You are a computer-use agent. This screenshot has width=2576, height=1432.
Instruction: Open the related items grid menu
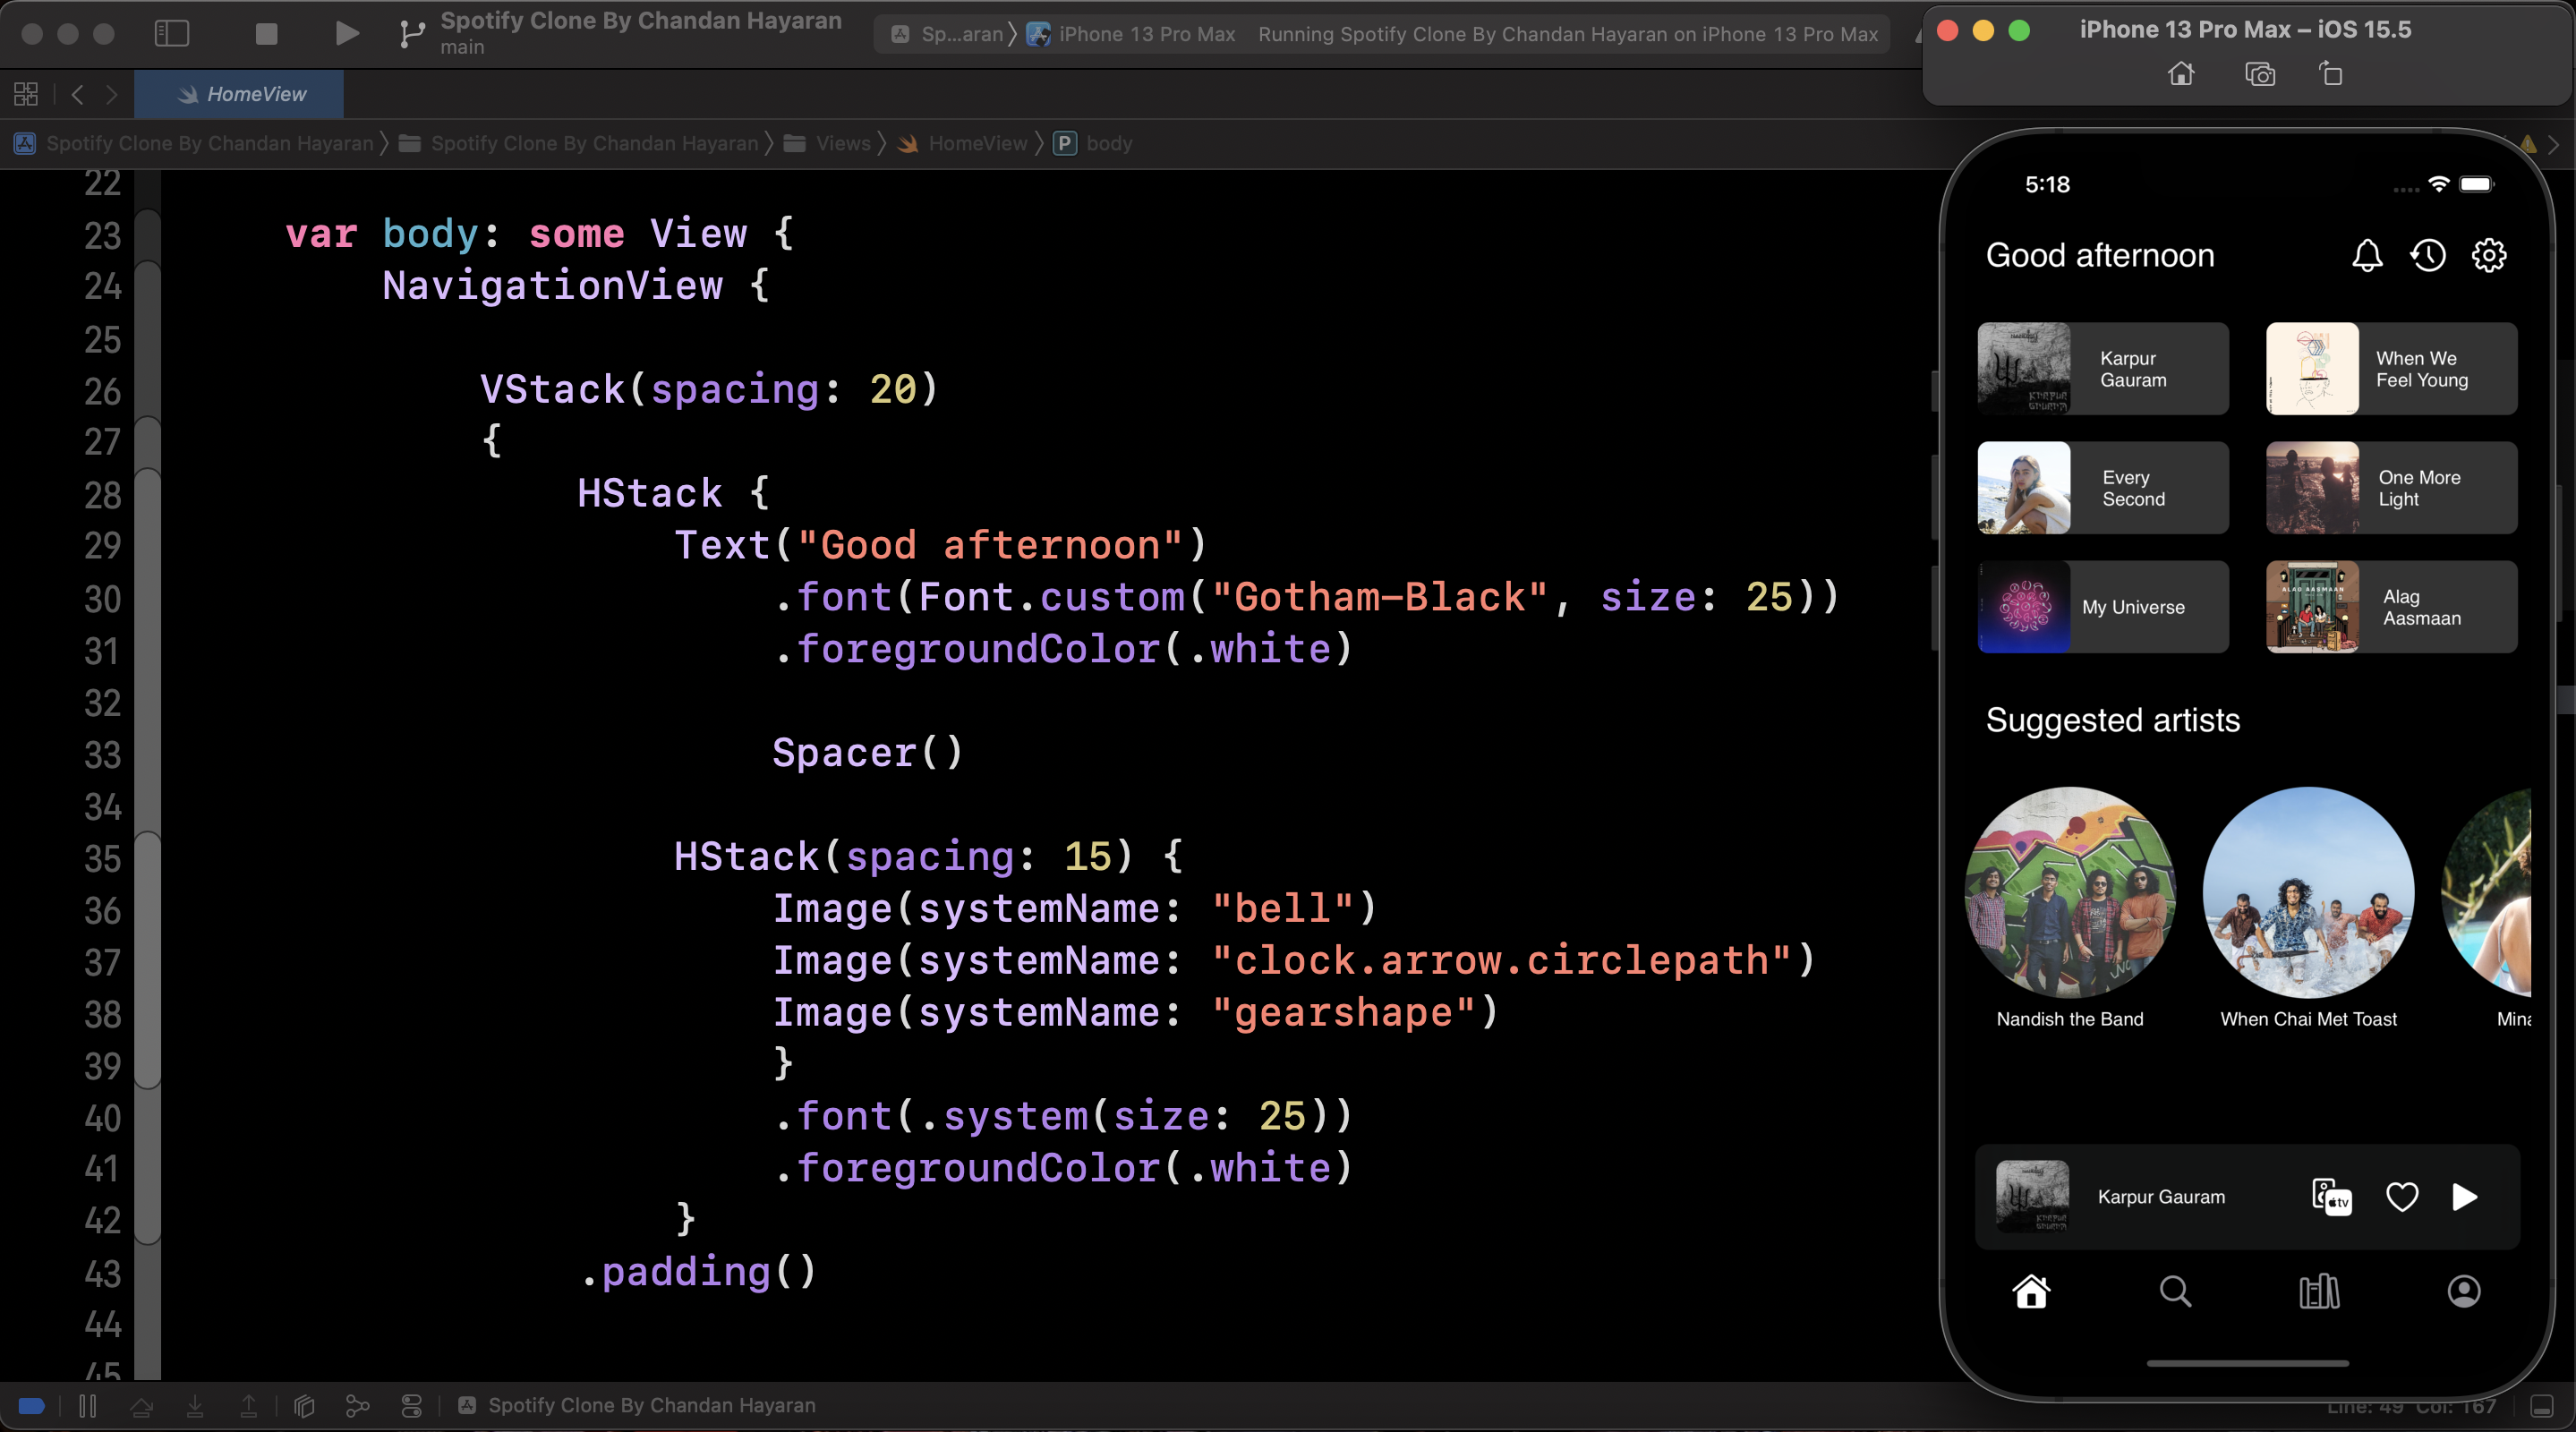point(26,94)
